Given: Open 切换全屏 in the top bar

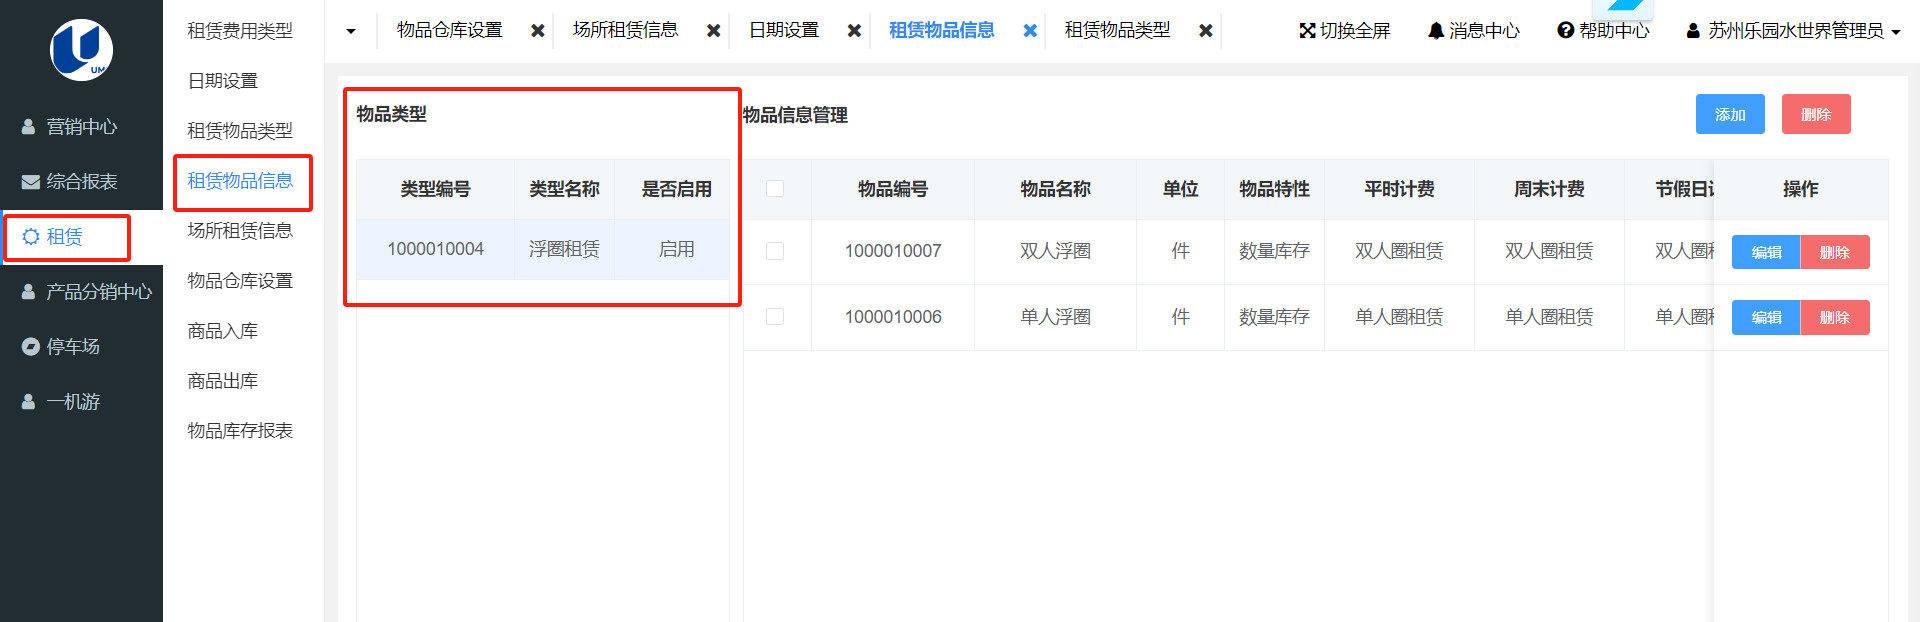Looking at the screenshot, I should [1345, 31].
